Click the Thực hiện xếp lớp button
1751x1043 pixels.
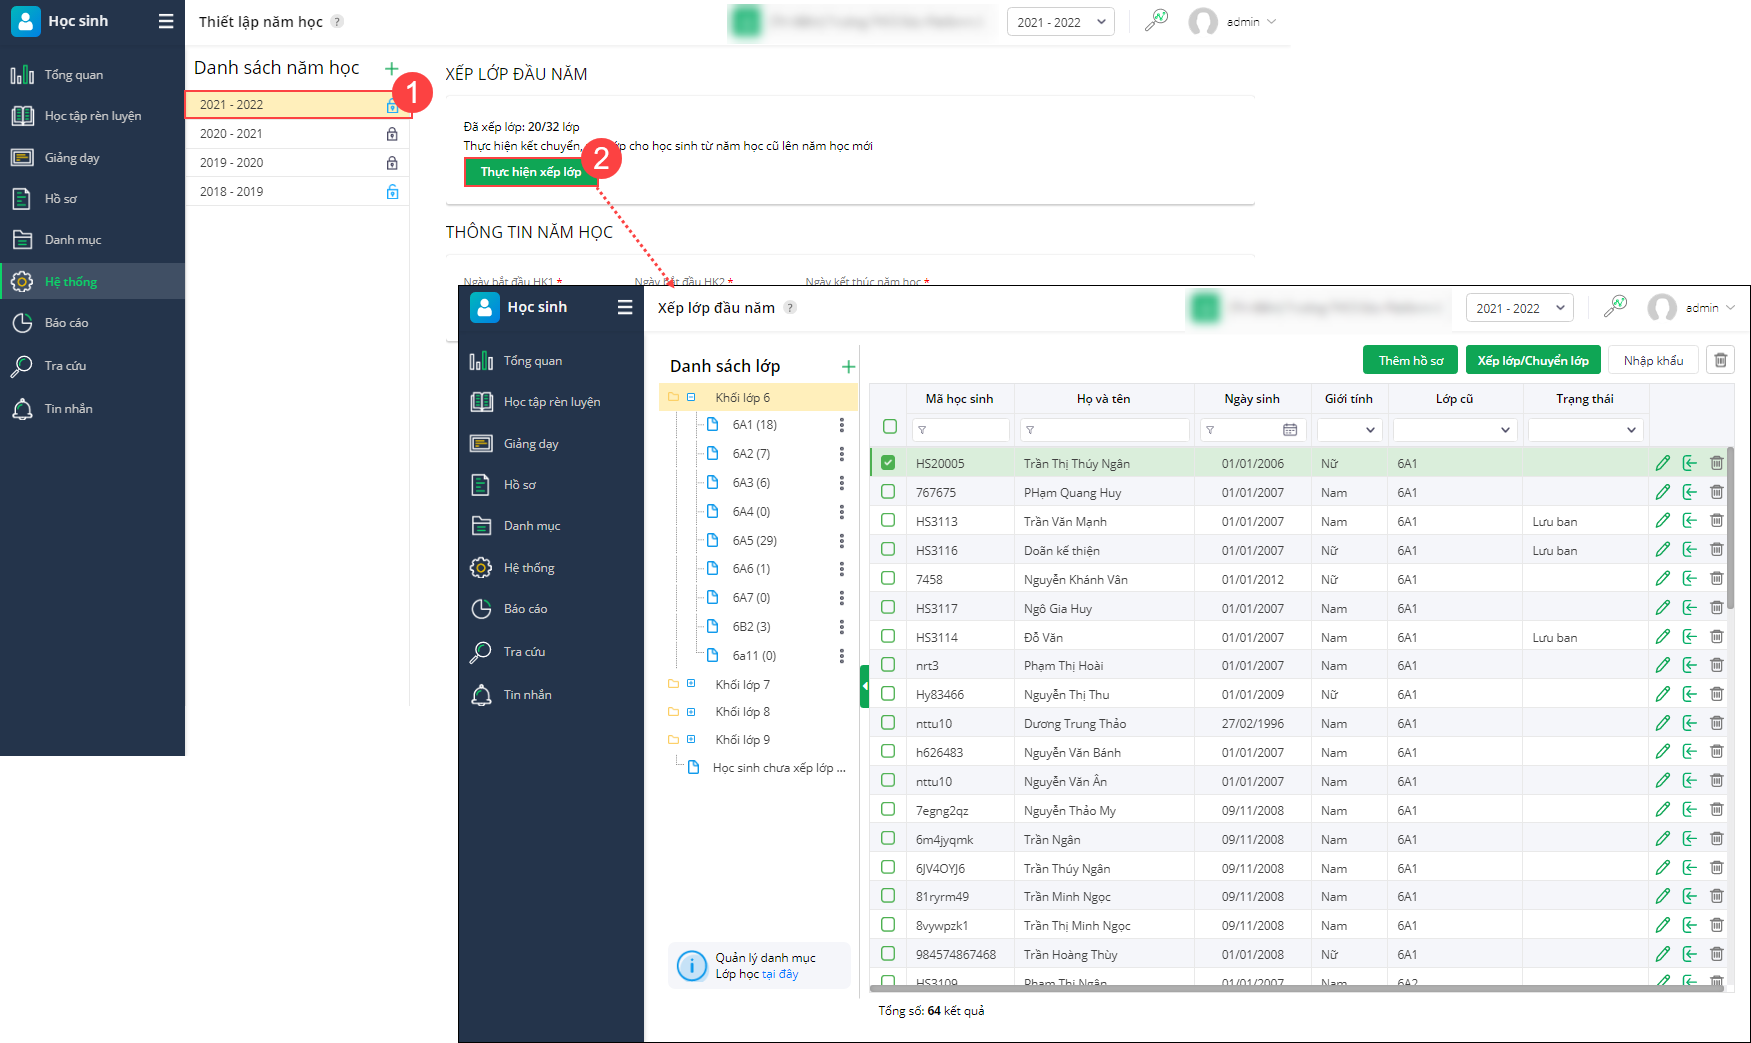click(531, 172)
